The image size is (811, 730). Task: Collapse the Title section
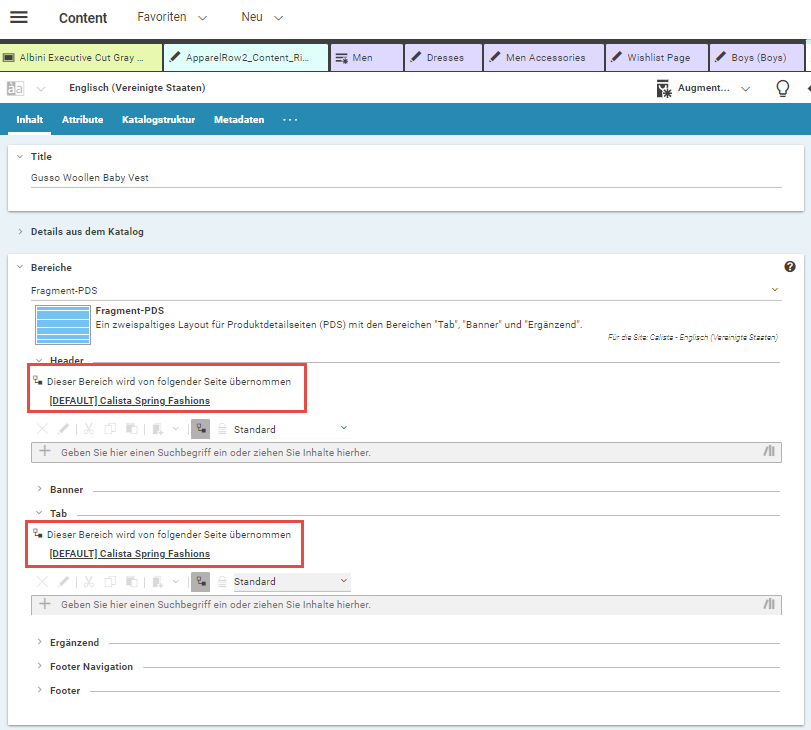tap(20, 156)
